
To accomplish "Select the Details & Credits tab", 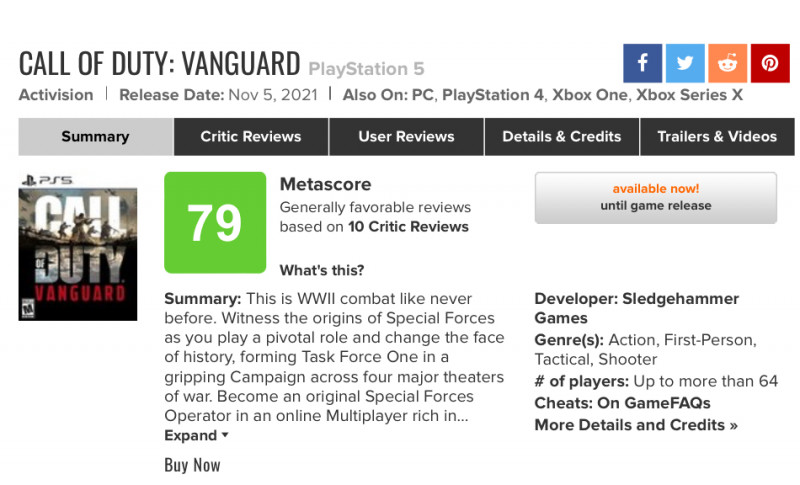I will coord(562,137).
